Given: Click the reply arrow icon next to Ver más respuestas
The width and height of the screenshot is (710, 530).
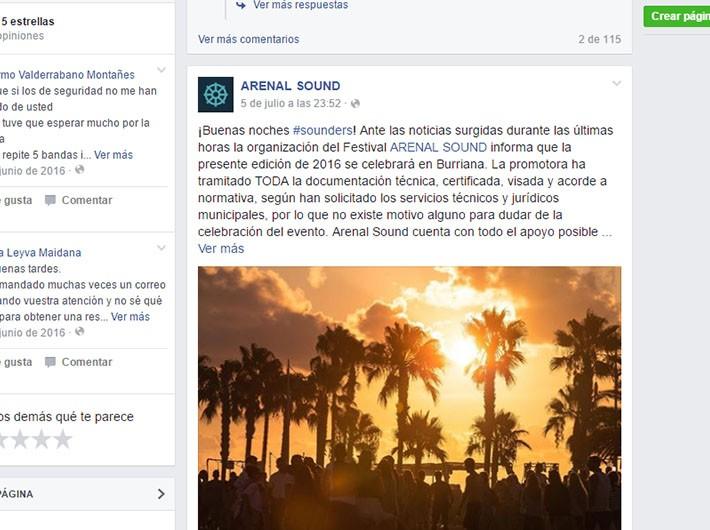Looking at the screenshot, I should pyautogui.click(x=241, y=5).
